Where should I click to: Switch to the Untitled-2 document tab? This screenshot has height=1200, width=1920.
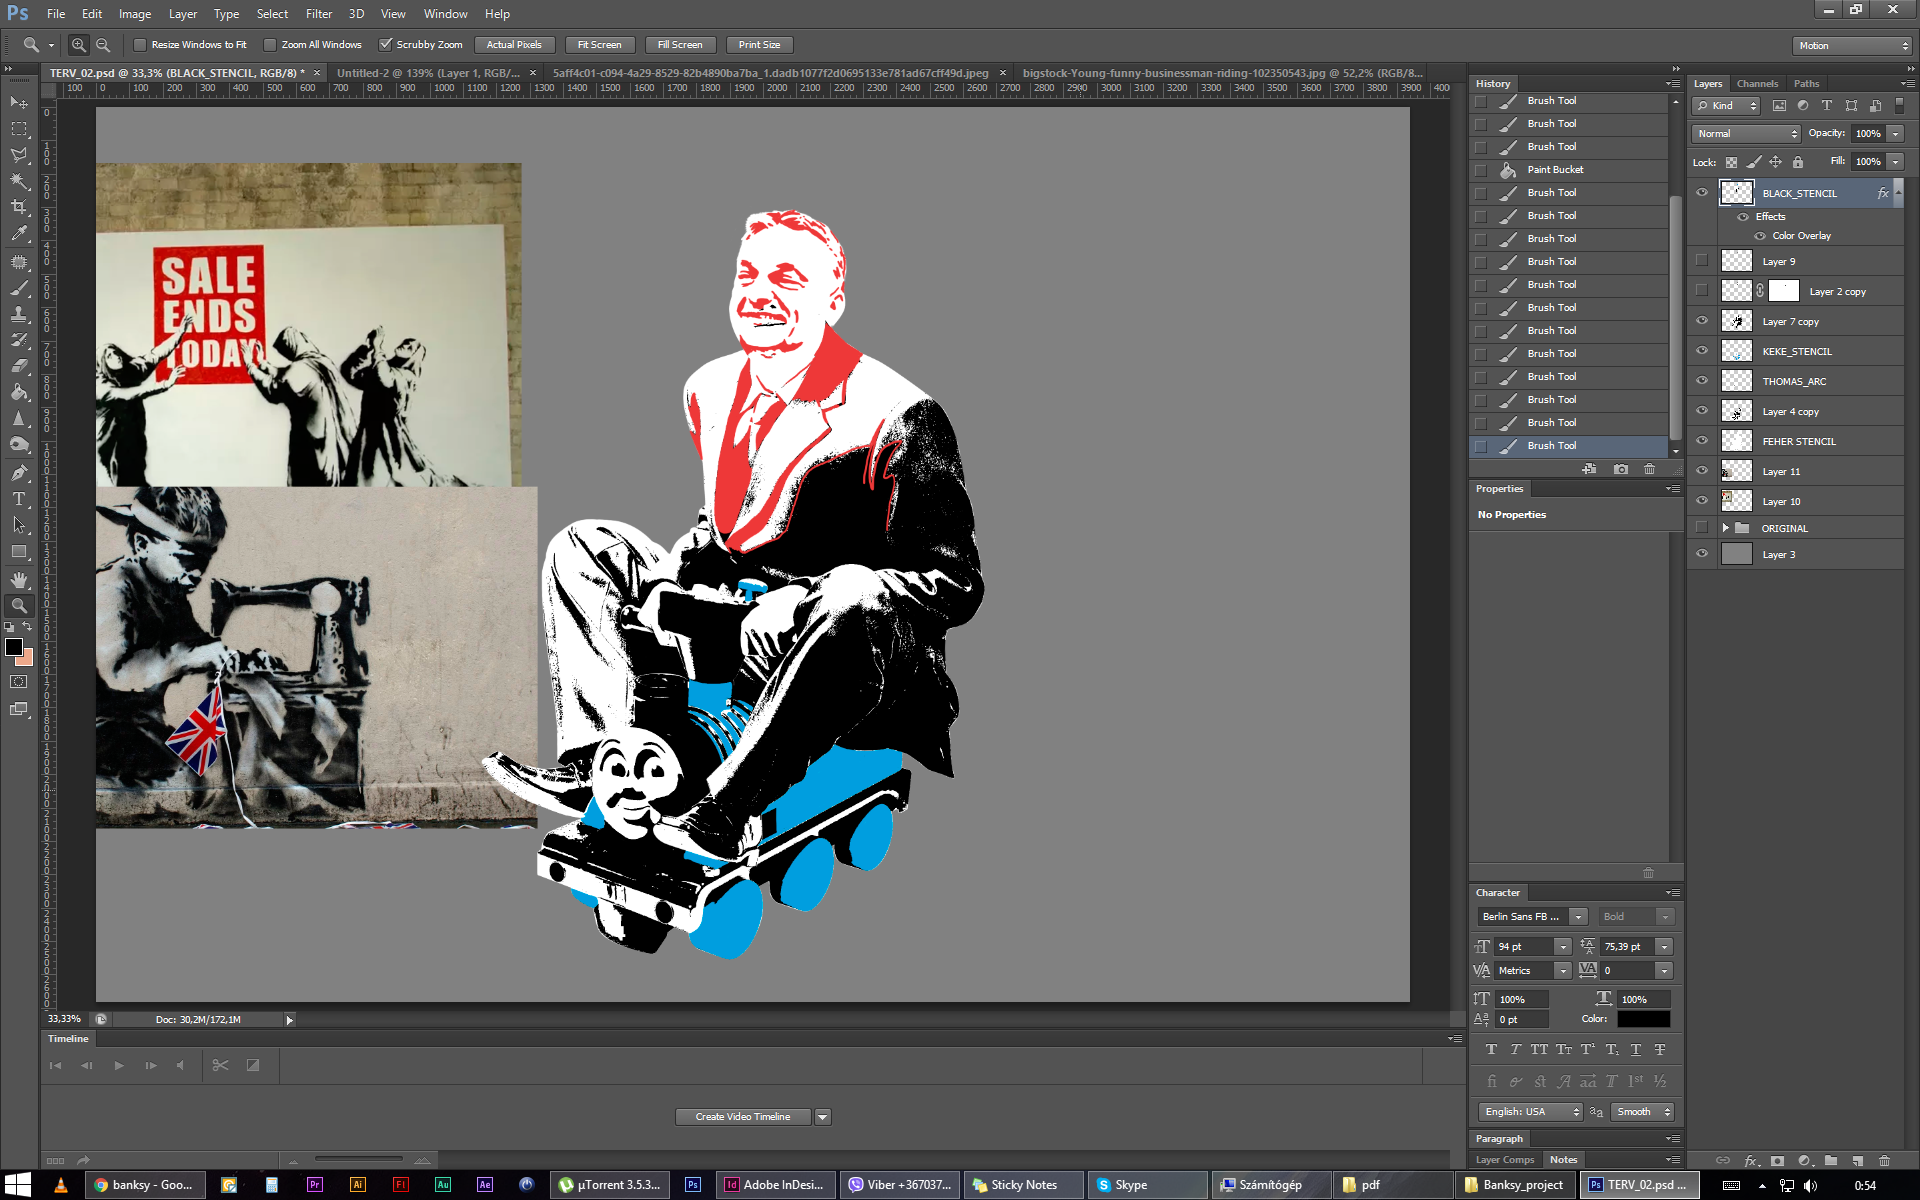428,73
